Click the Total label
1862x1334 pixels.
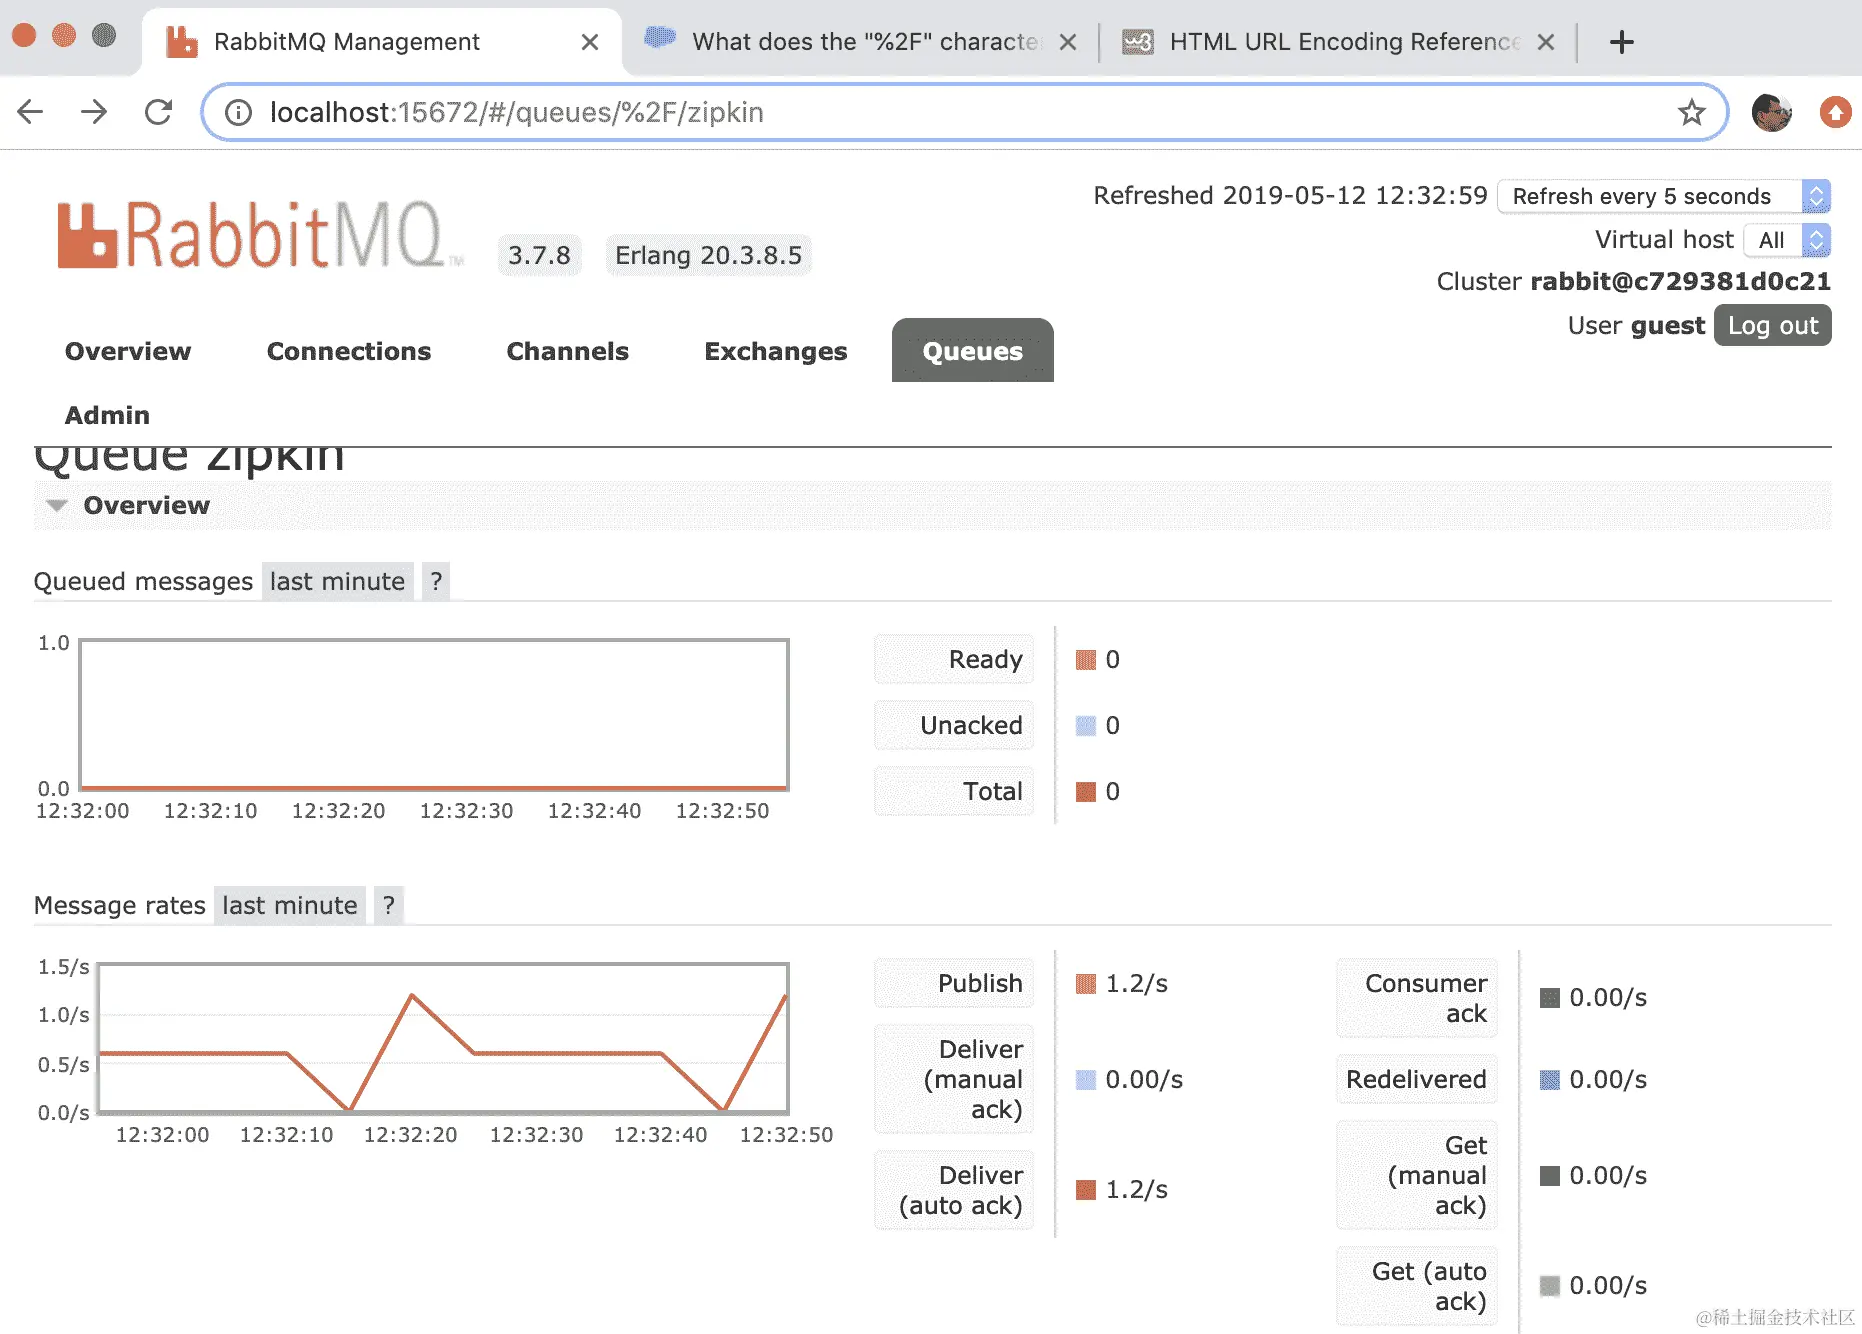coord(954,792)
